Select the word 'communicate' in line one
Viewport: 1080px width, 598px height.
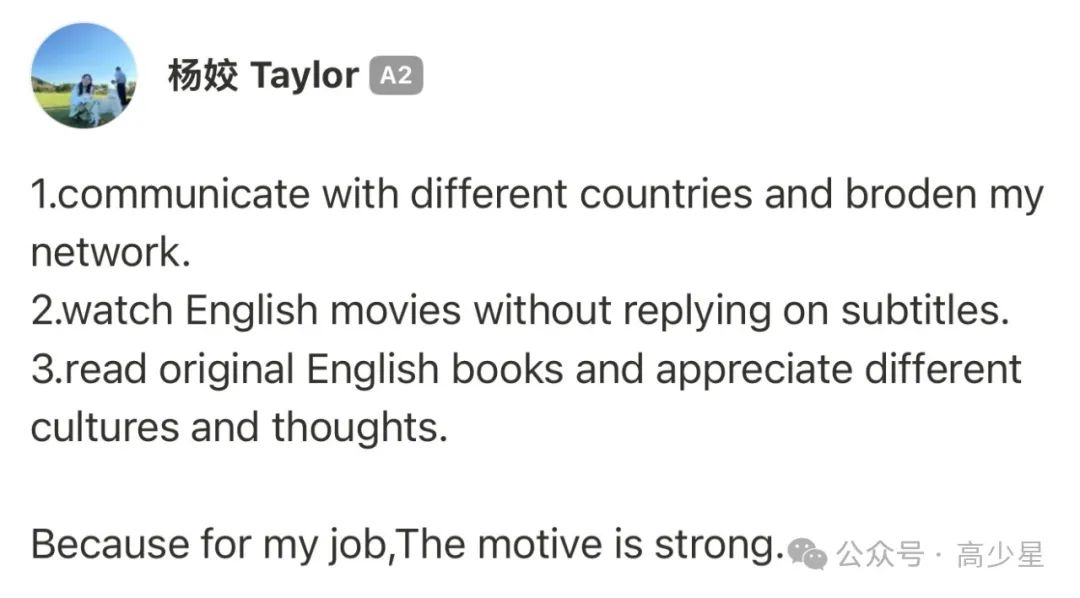(184, 194)
